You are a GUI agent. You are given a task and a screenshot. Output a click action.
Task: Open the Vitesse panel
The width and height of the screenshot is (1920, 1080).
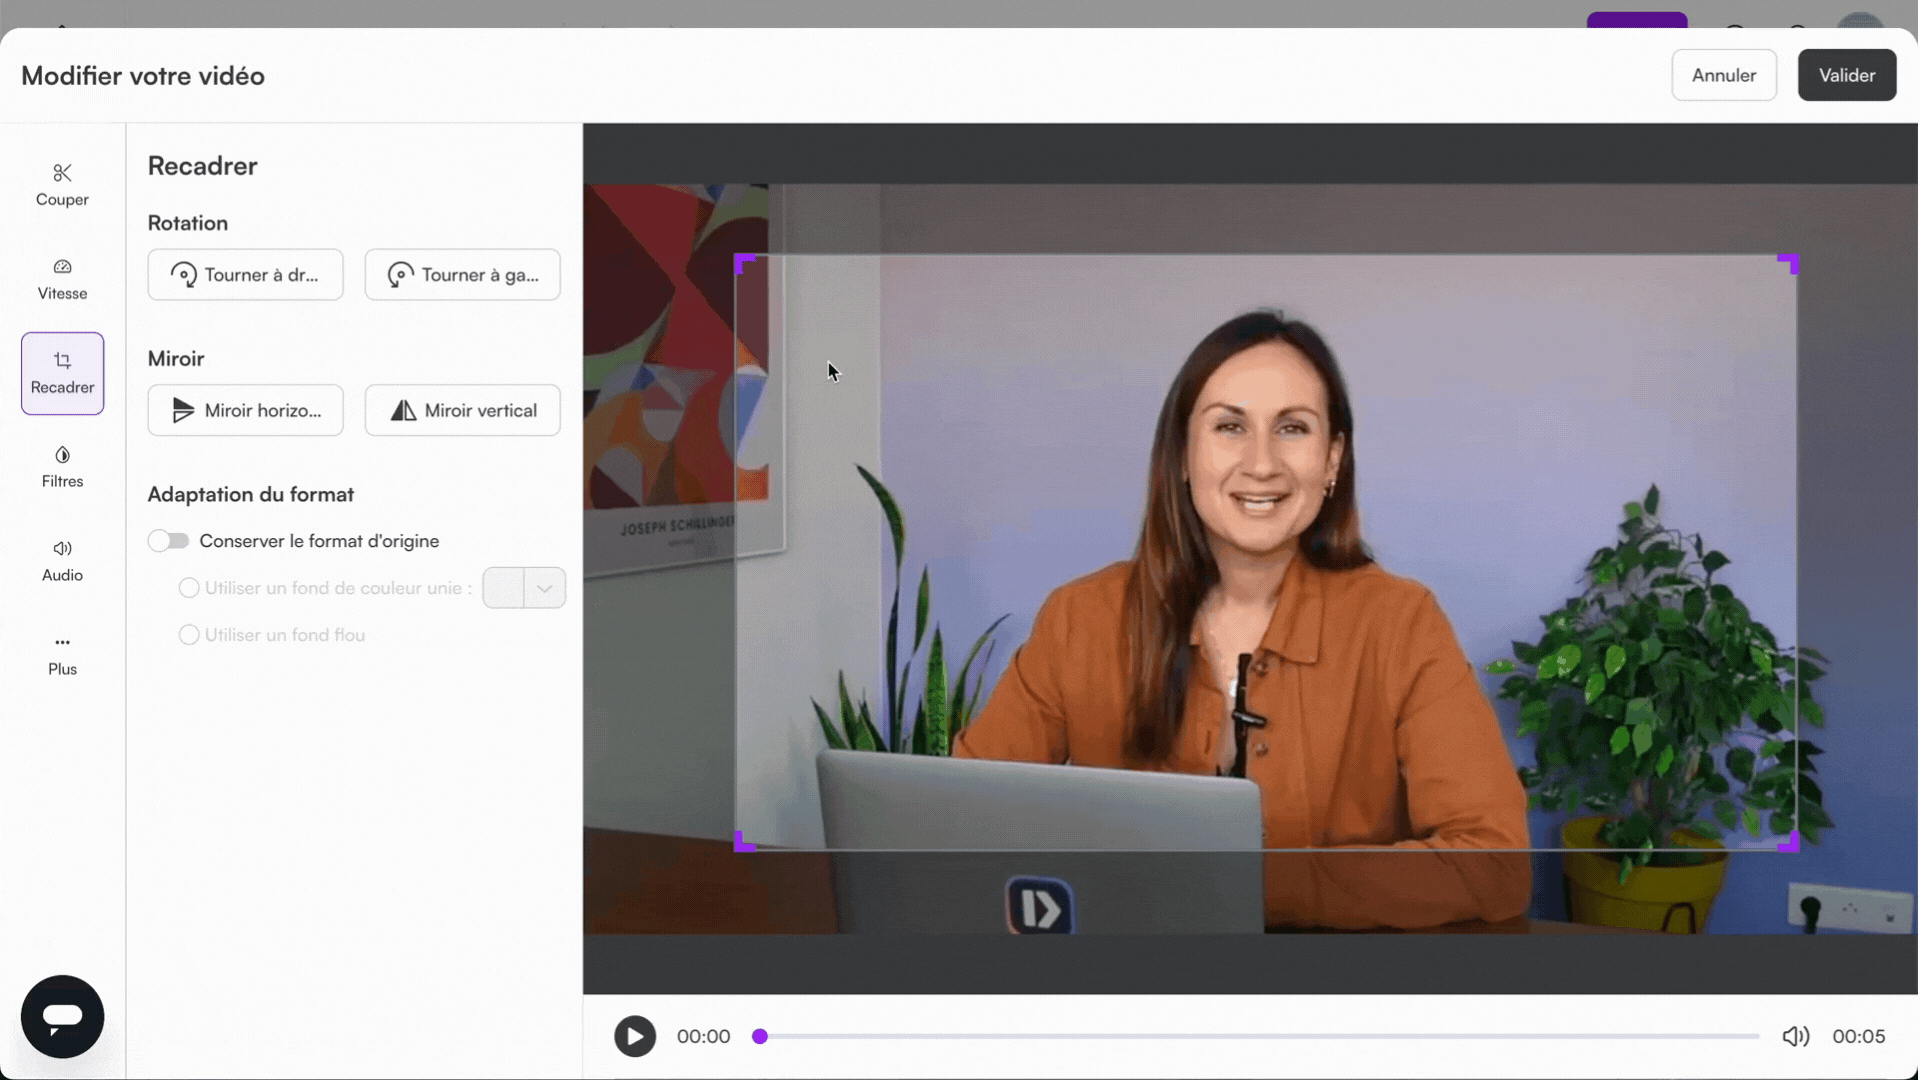[x=61, y=278]
